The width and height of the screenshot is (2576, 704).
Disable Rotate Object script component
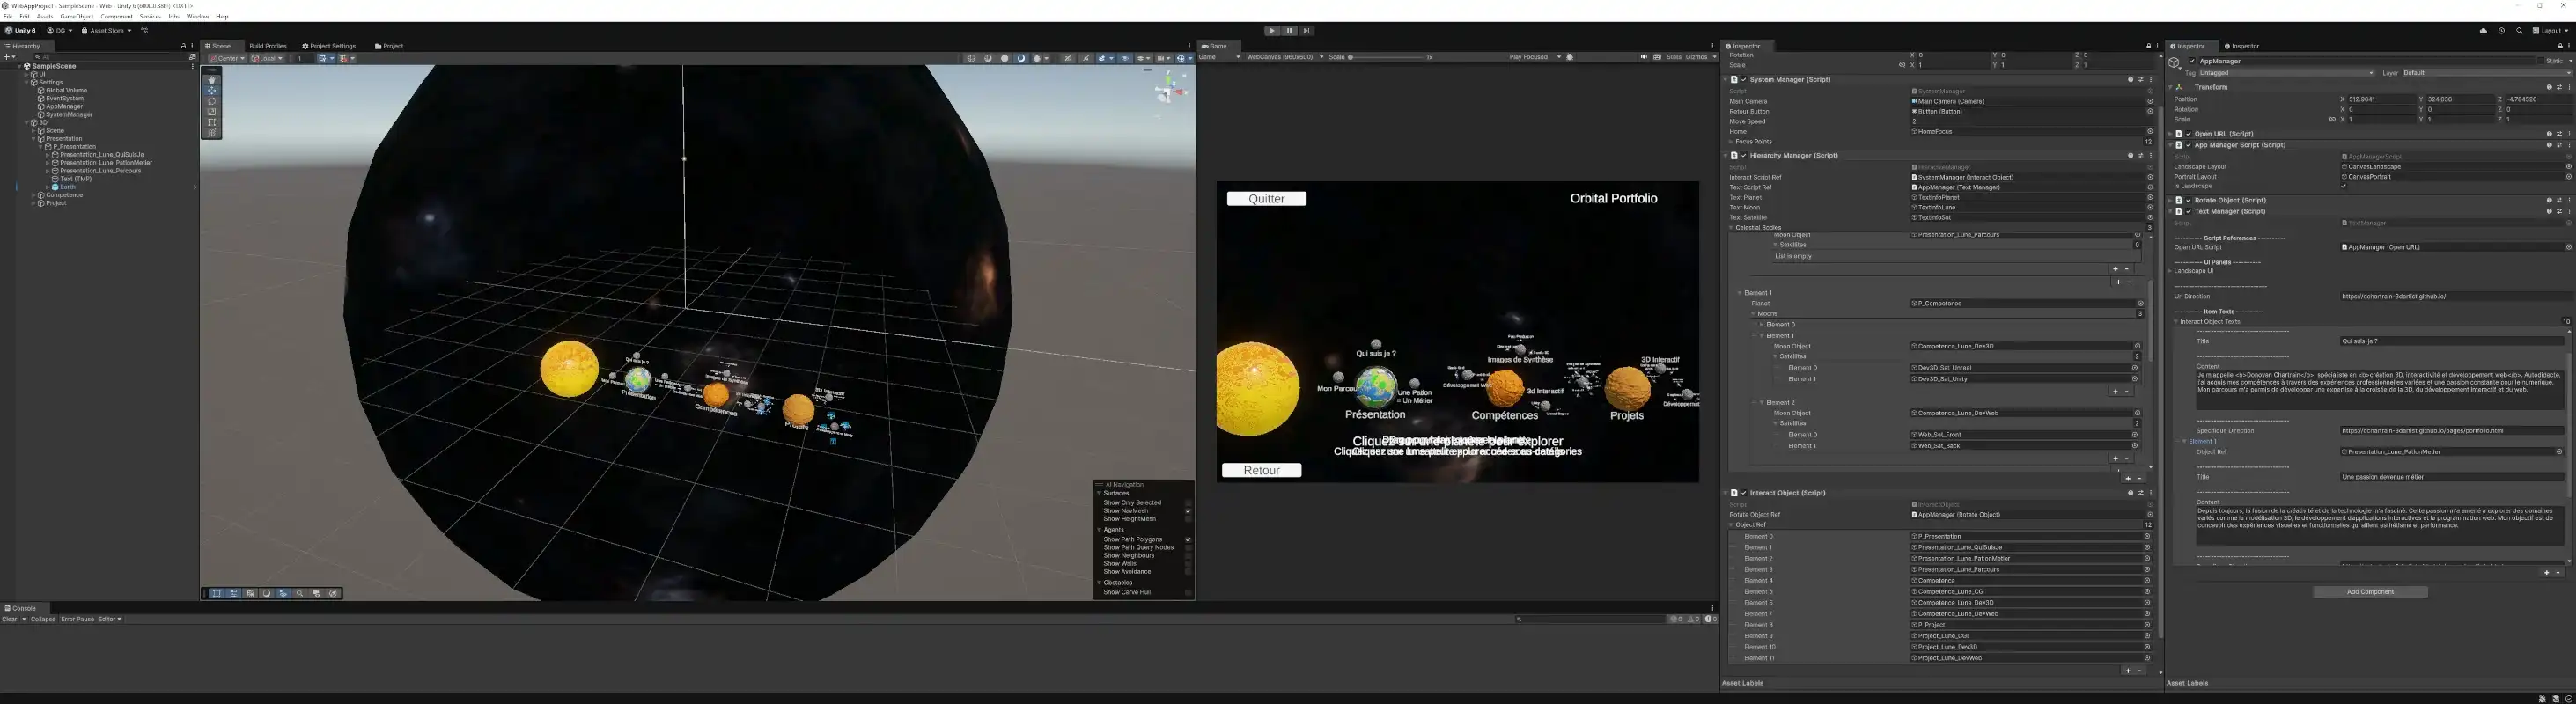point(2188,200)
